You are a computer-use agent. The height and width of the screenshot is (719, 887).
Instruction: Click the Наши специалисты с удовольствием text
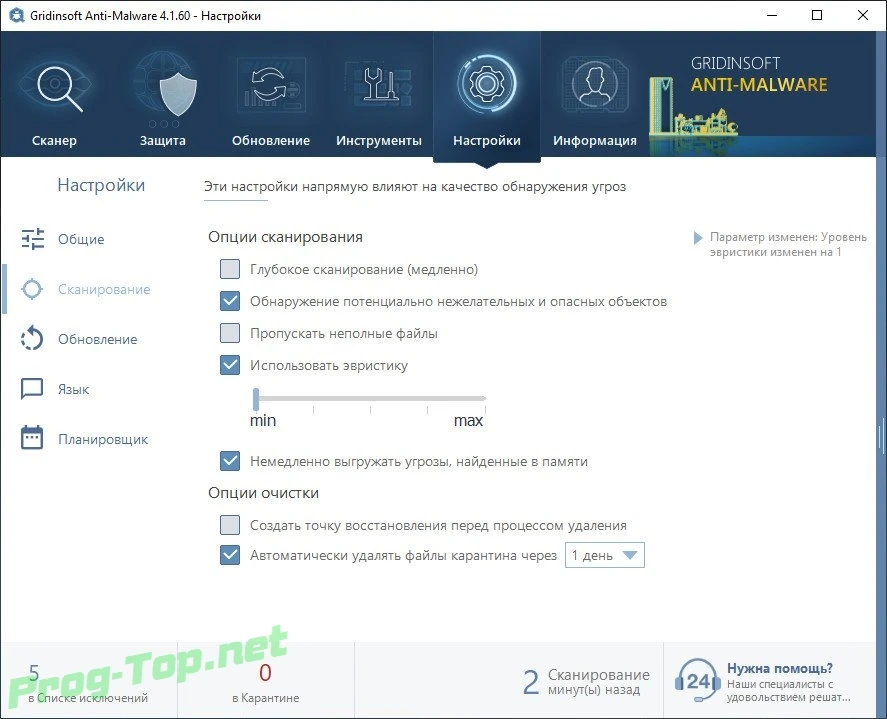click(788, 691)
